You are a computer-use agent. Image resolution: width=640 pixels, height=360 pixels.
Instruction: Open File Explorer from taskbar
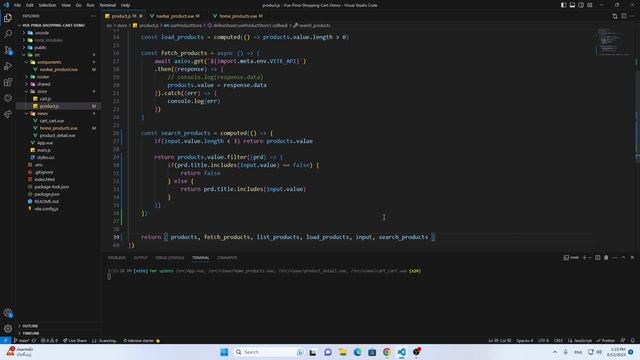[x=342, y=352]
